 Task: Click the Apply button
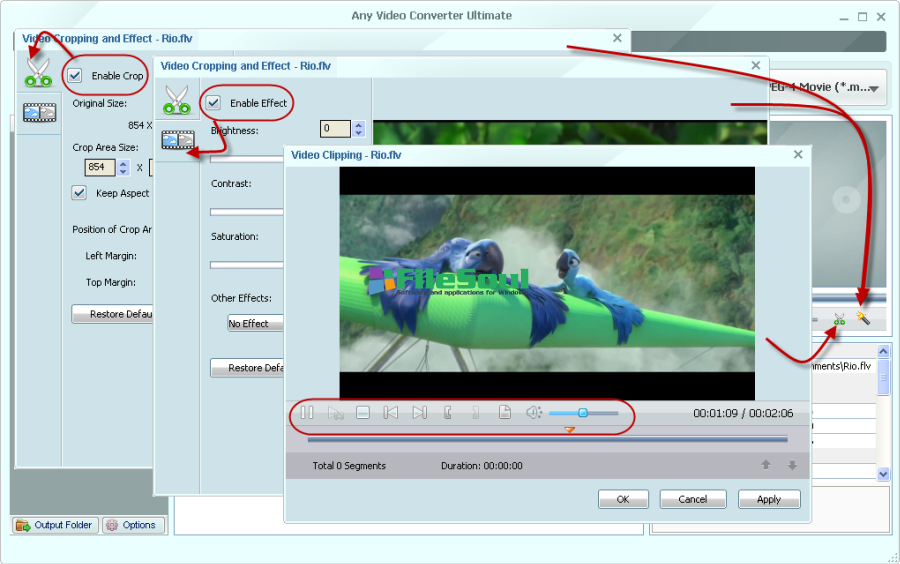[x=769, y=499]
